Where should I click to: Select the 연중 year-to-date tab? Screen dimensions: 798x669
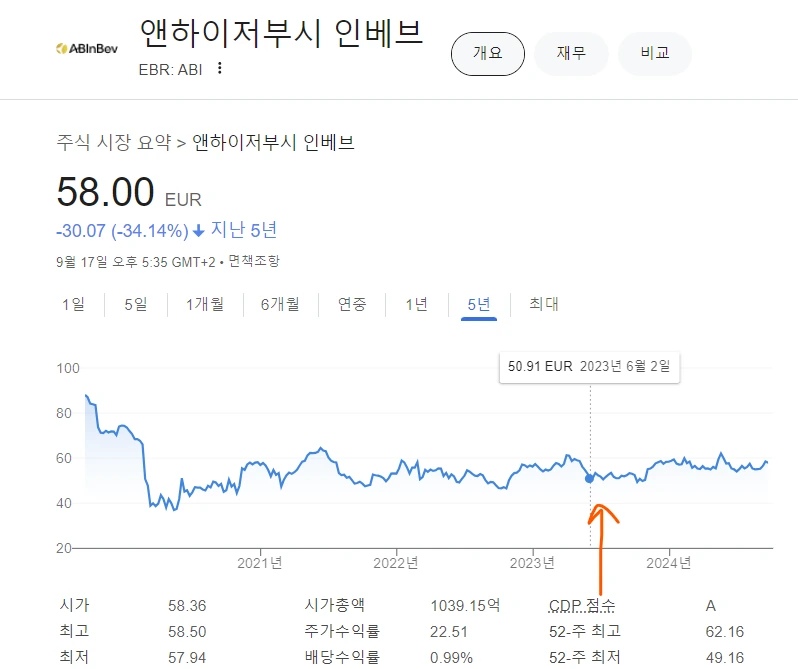pos(352,304)
